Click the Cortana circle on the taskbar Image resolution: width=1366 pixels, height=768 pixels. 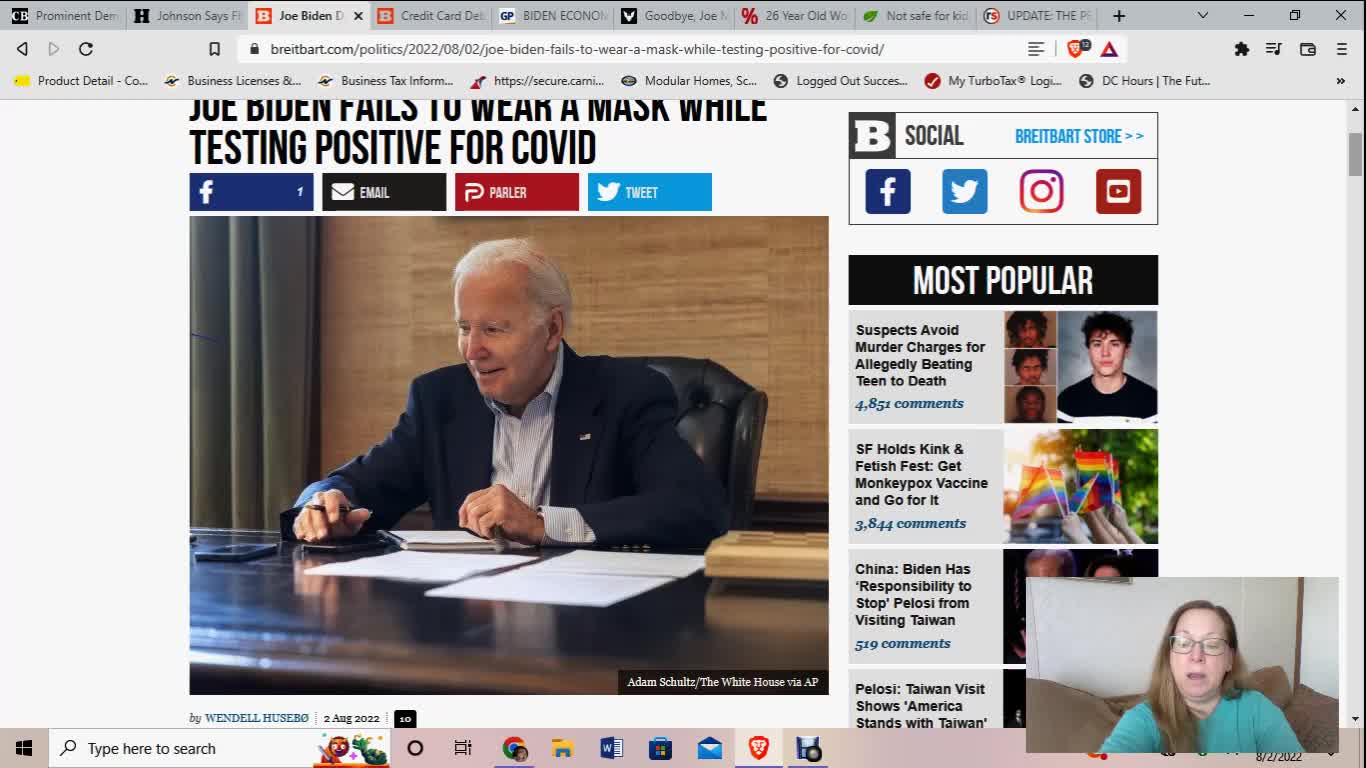click(x=415, y=748)
